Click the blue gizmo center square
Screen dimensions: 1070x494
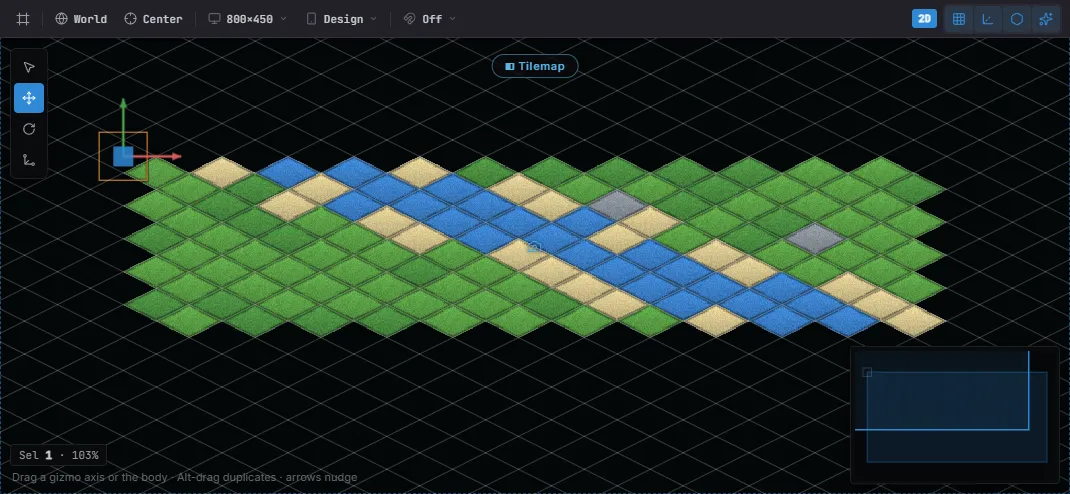tap(123, 156)
